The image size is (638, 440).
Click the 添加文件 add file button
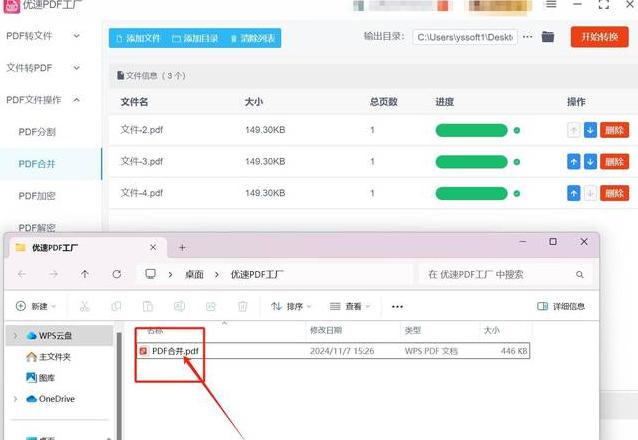tap(138, 38)
